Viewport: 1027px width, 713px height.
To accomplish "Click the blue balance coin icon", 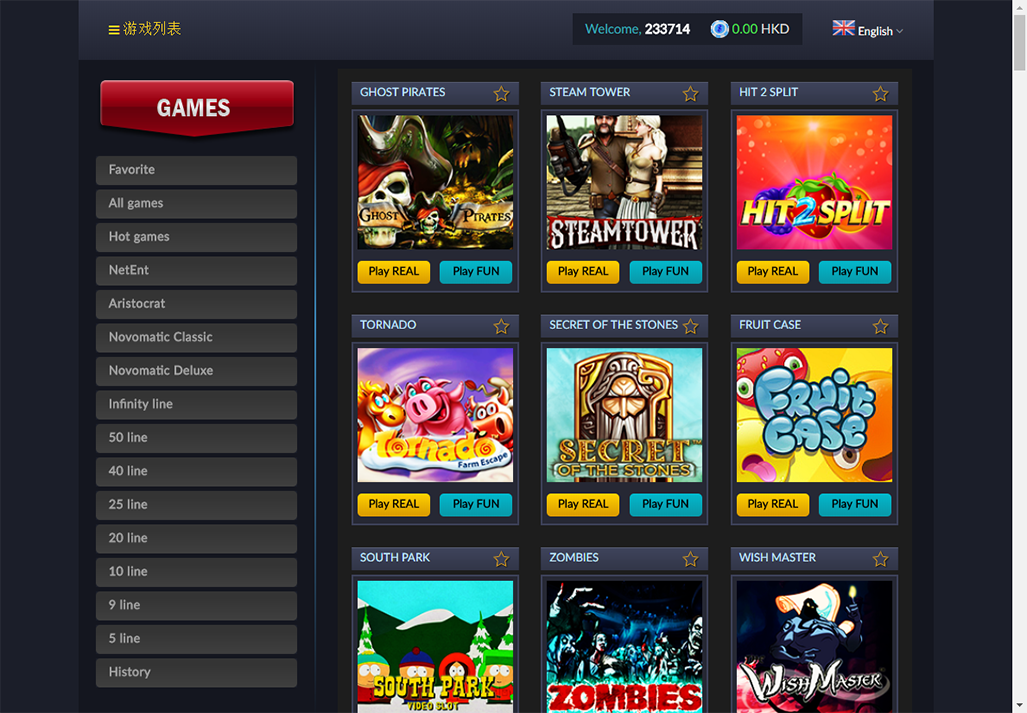I will click(719, 29).
